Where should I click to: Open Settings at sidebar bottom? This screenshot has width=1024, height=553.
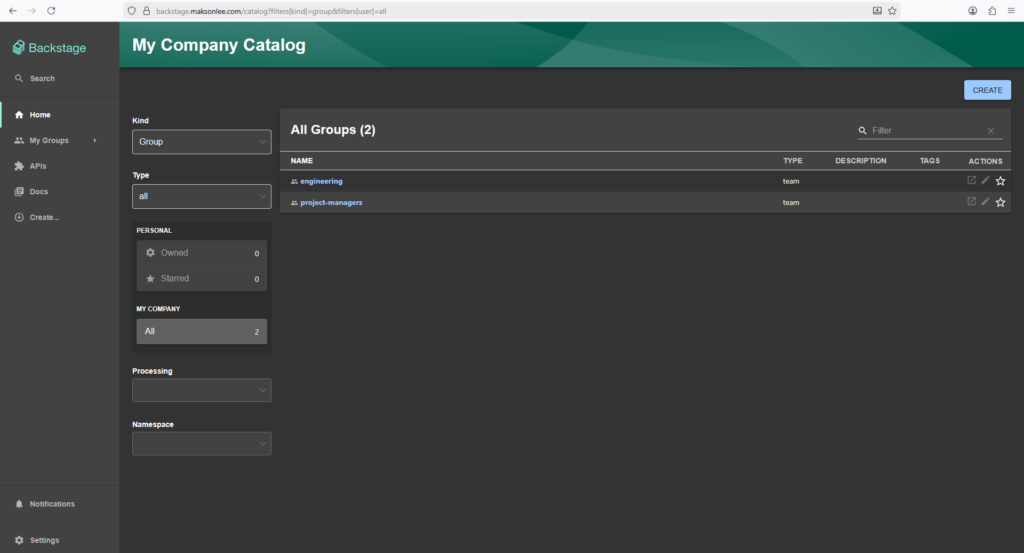44,540
